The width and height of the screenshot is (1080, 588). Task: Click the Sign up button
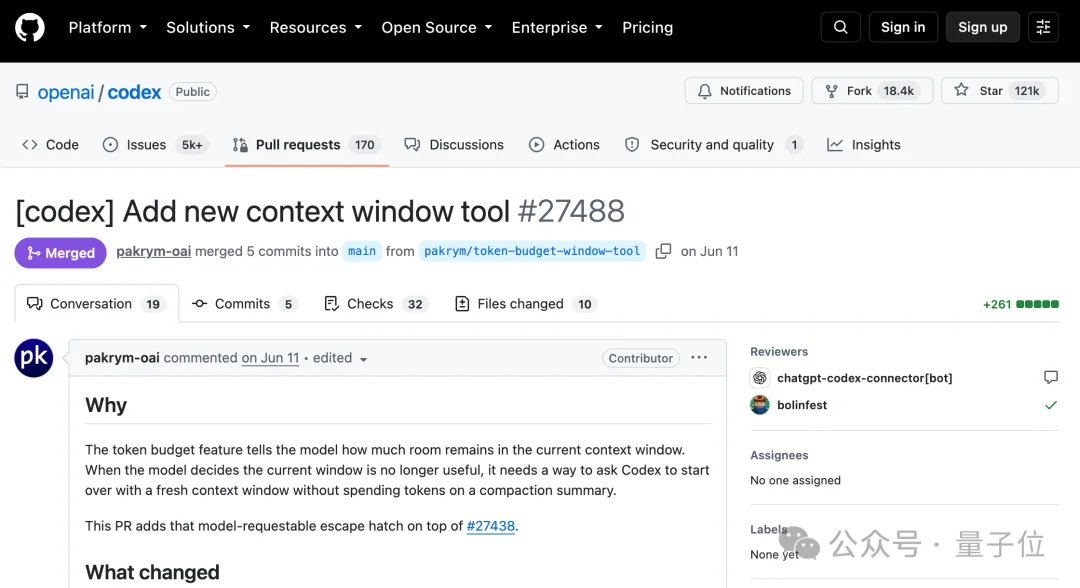click(x=982, y=28)
